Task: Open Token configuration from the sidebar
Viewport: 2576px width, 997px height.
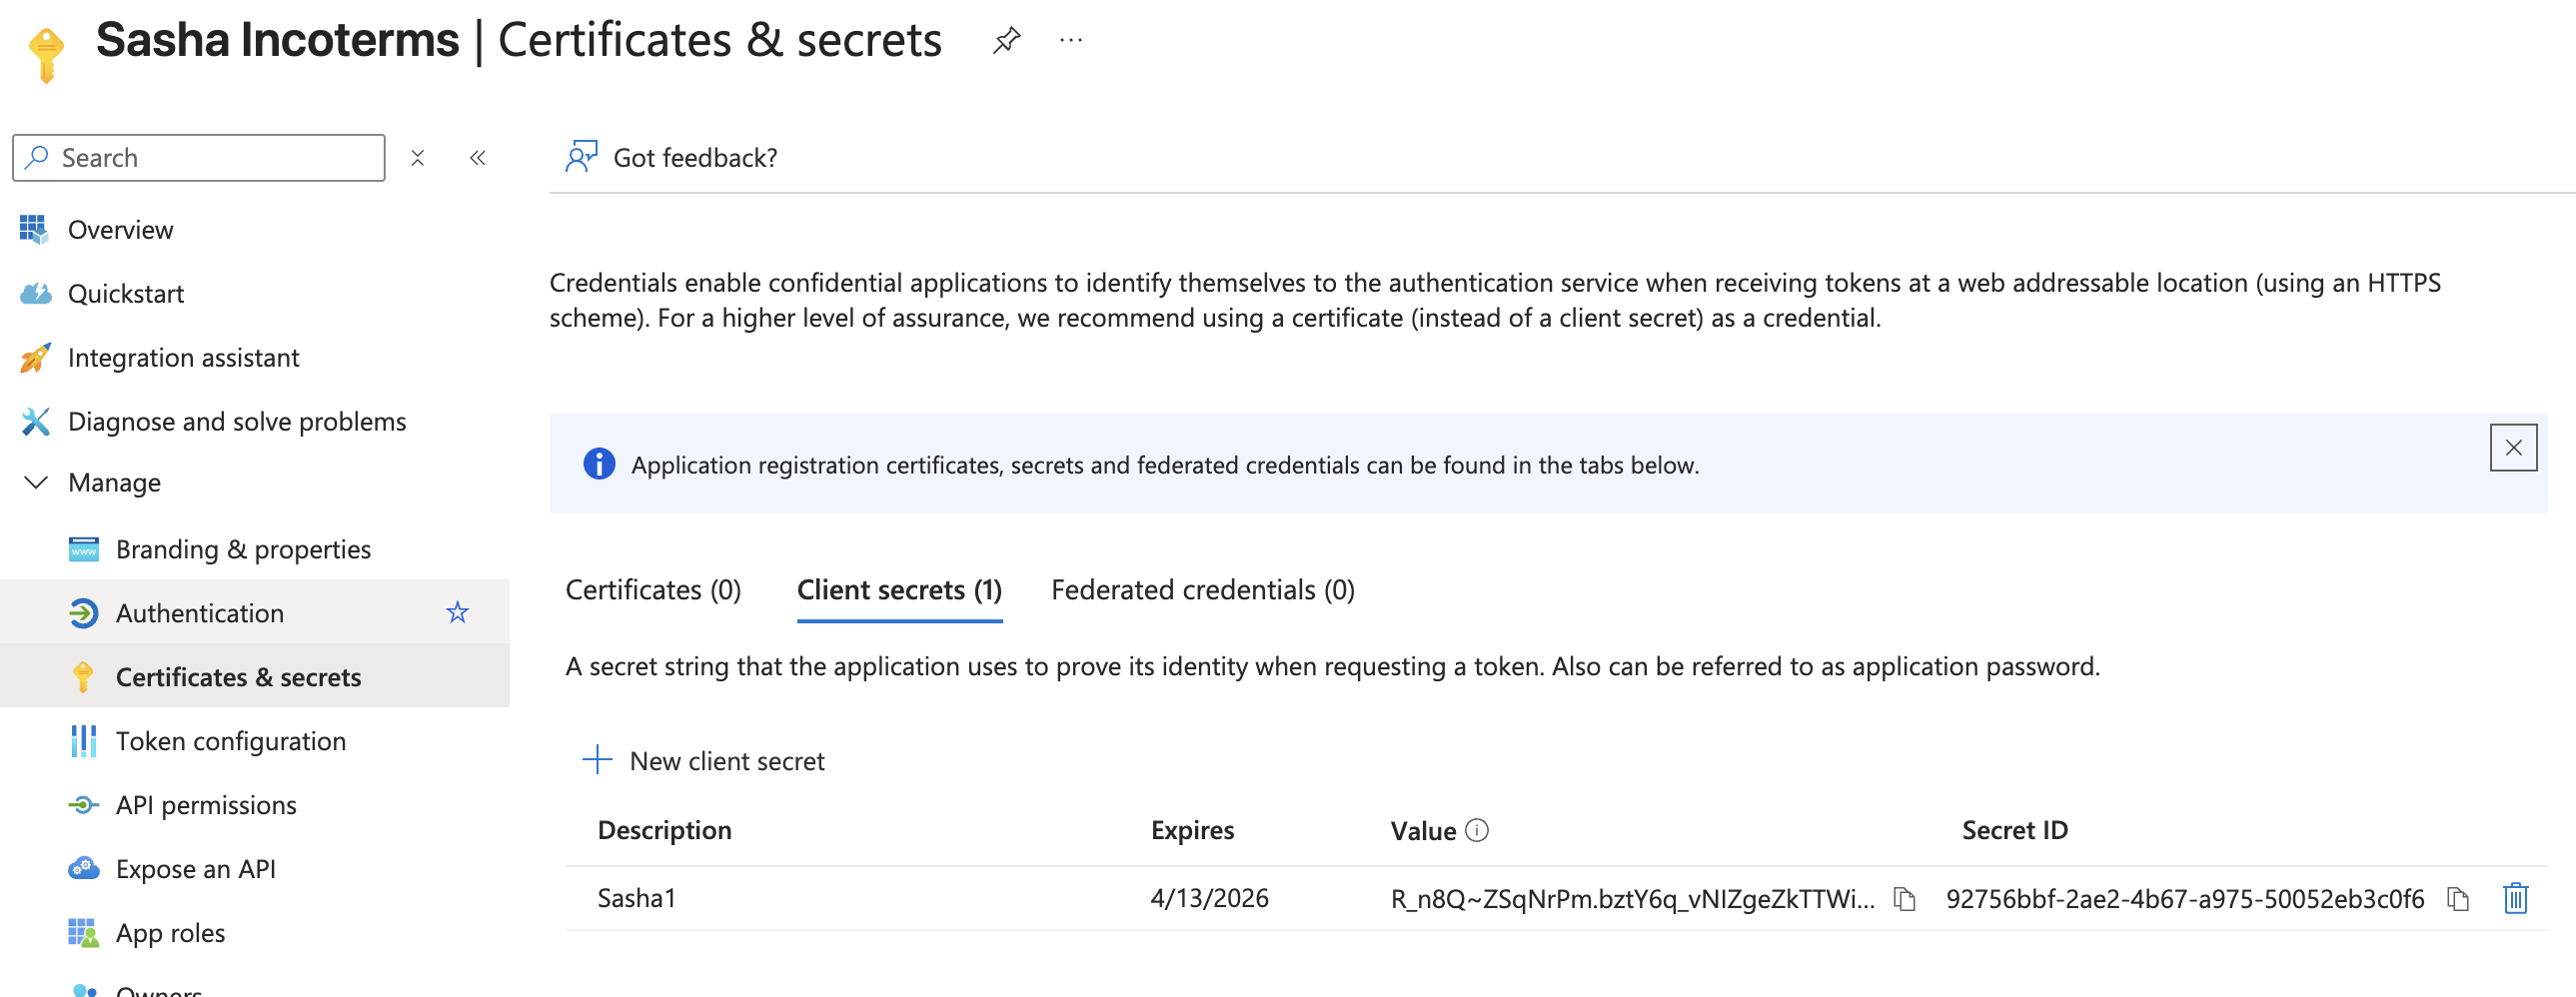Action: pyautogui.click(x=230, y=741)
